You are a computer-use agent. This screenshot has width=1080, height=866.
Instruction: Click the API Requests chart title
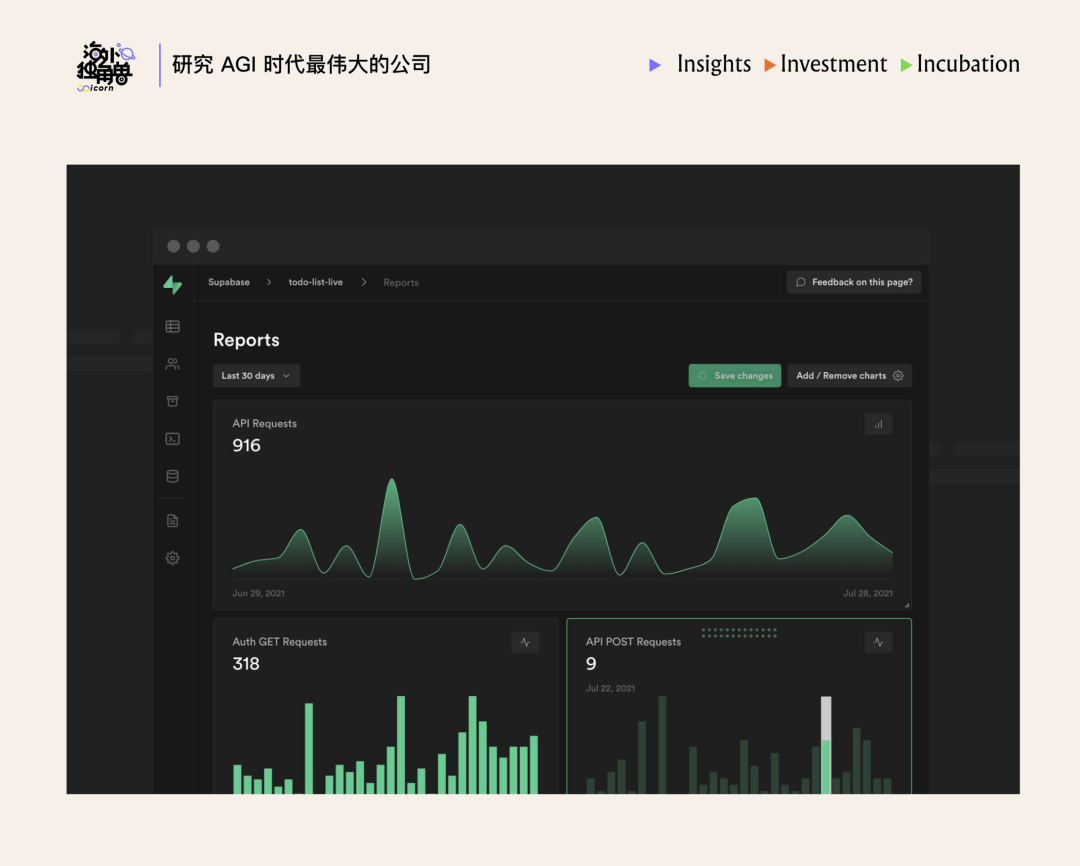tap(264, 424)
